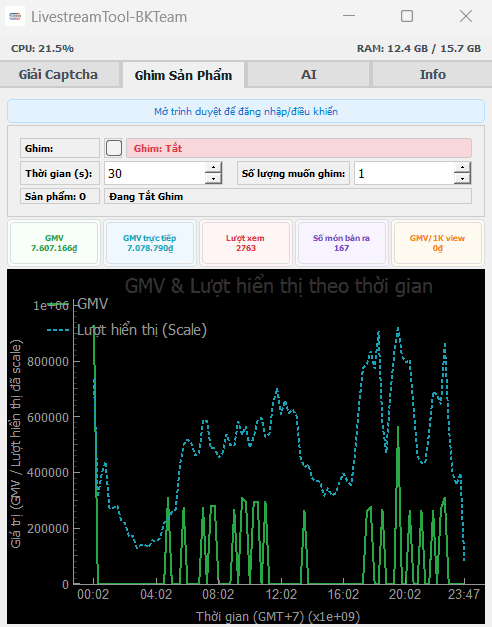Click the 12:02 tick on the time axis

click(x=281, y=594)
